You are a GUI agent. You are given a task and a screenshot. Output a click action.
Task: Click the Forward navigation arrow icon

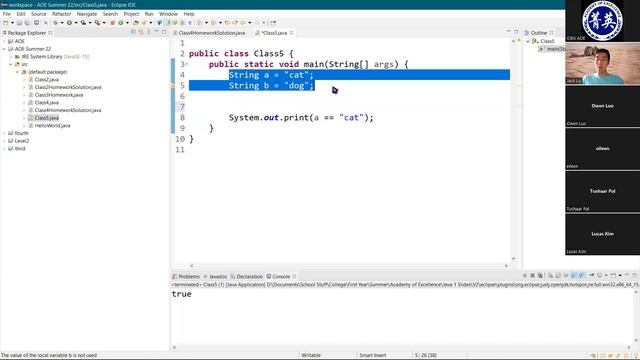click(x=257, y=23)
